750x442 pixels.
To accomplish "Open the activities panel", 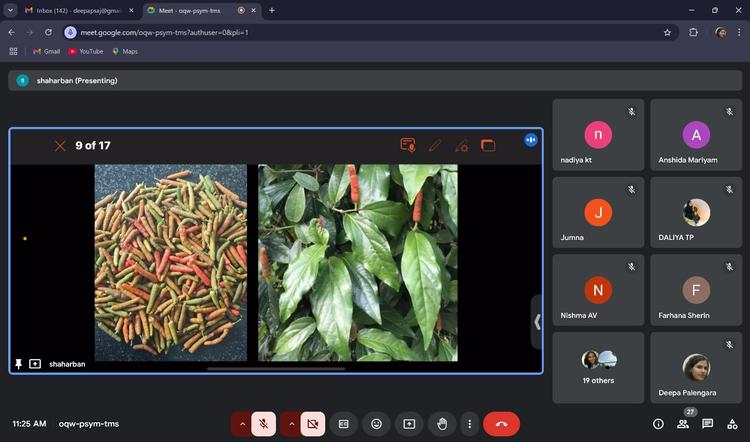I will coord(733,424).
